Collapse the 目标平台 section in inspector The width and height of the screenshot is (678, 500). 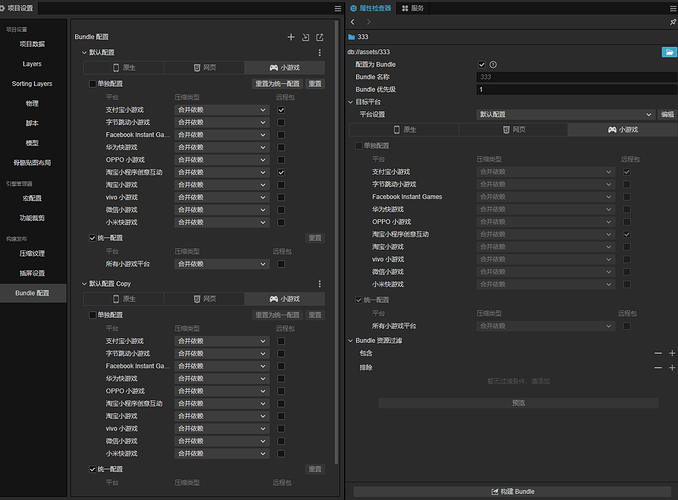click(351, 102)
